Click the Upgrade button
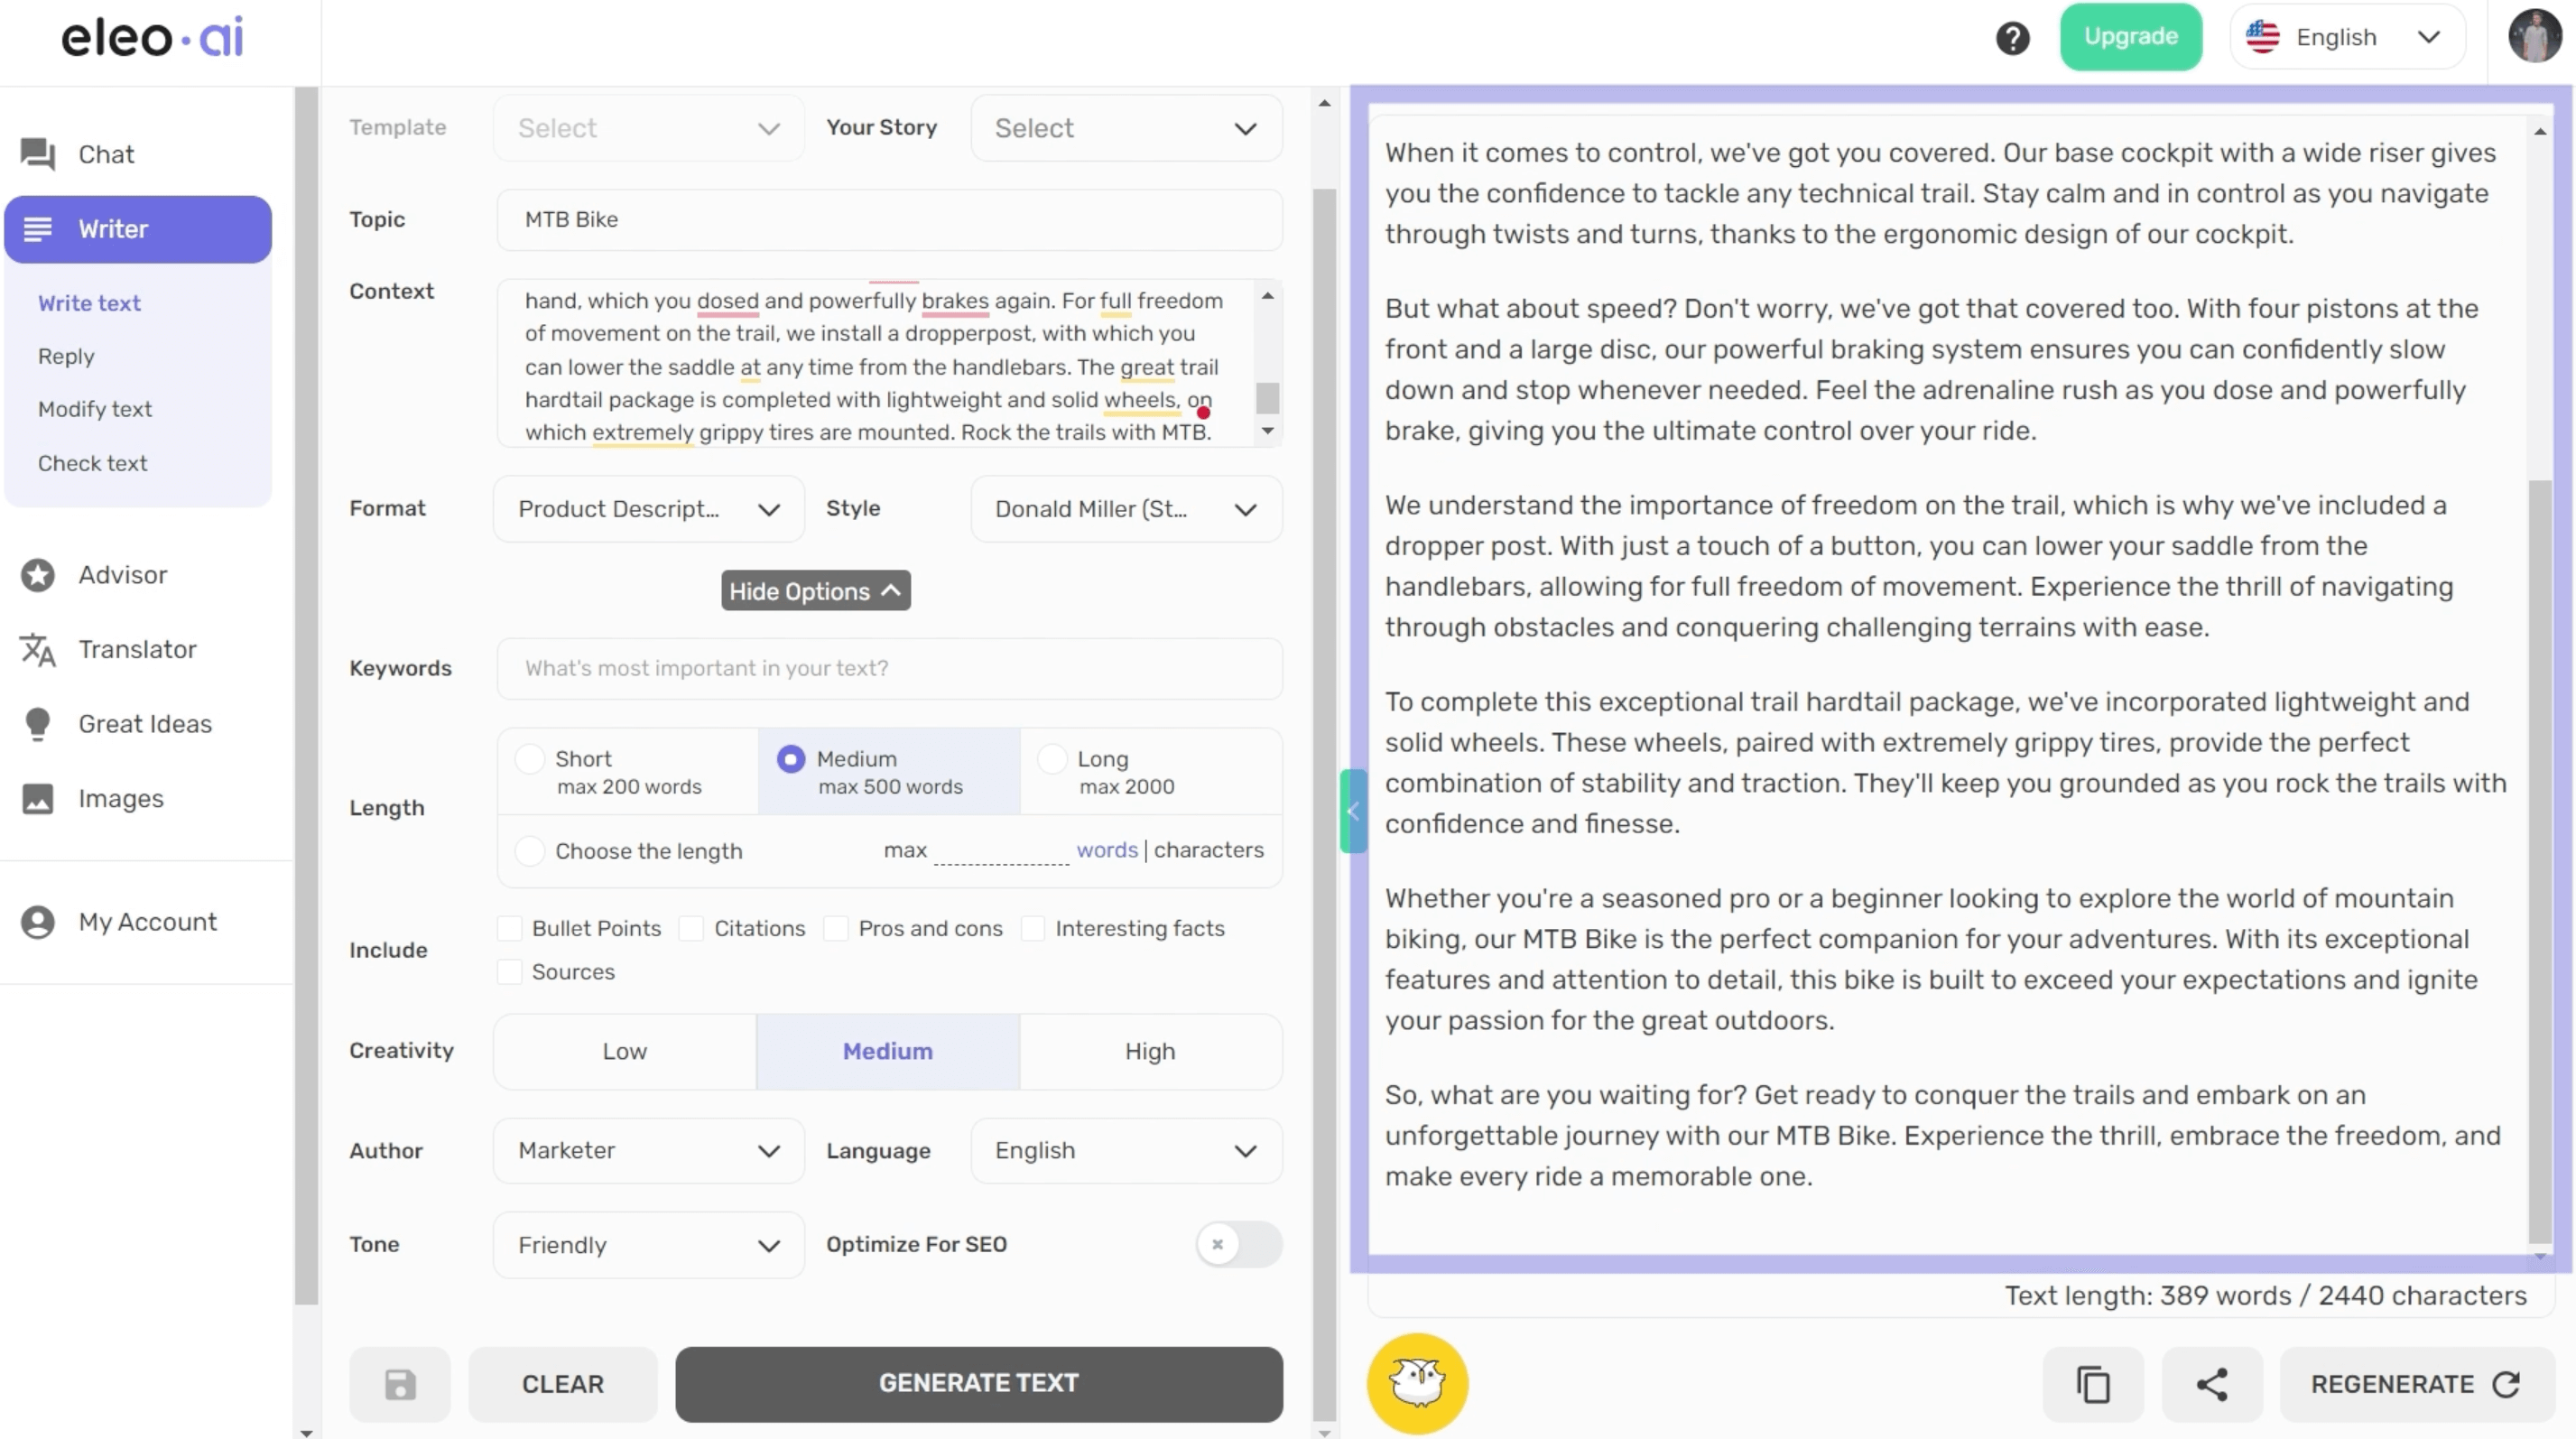 pos(2130,37)
